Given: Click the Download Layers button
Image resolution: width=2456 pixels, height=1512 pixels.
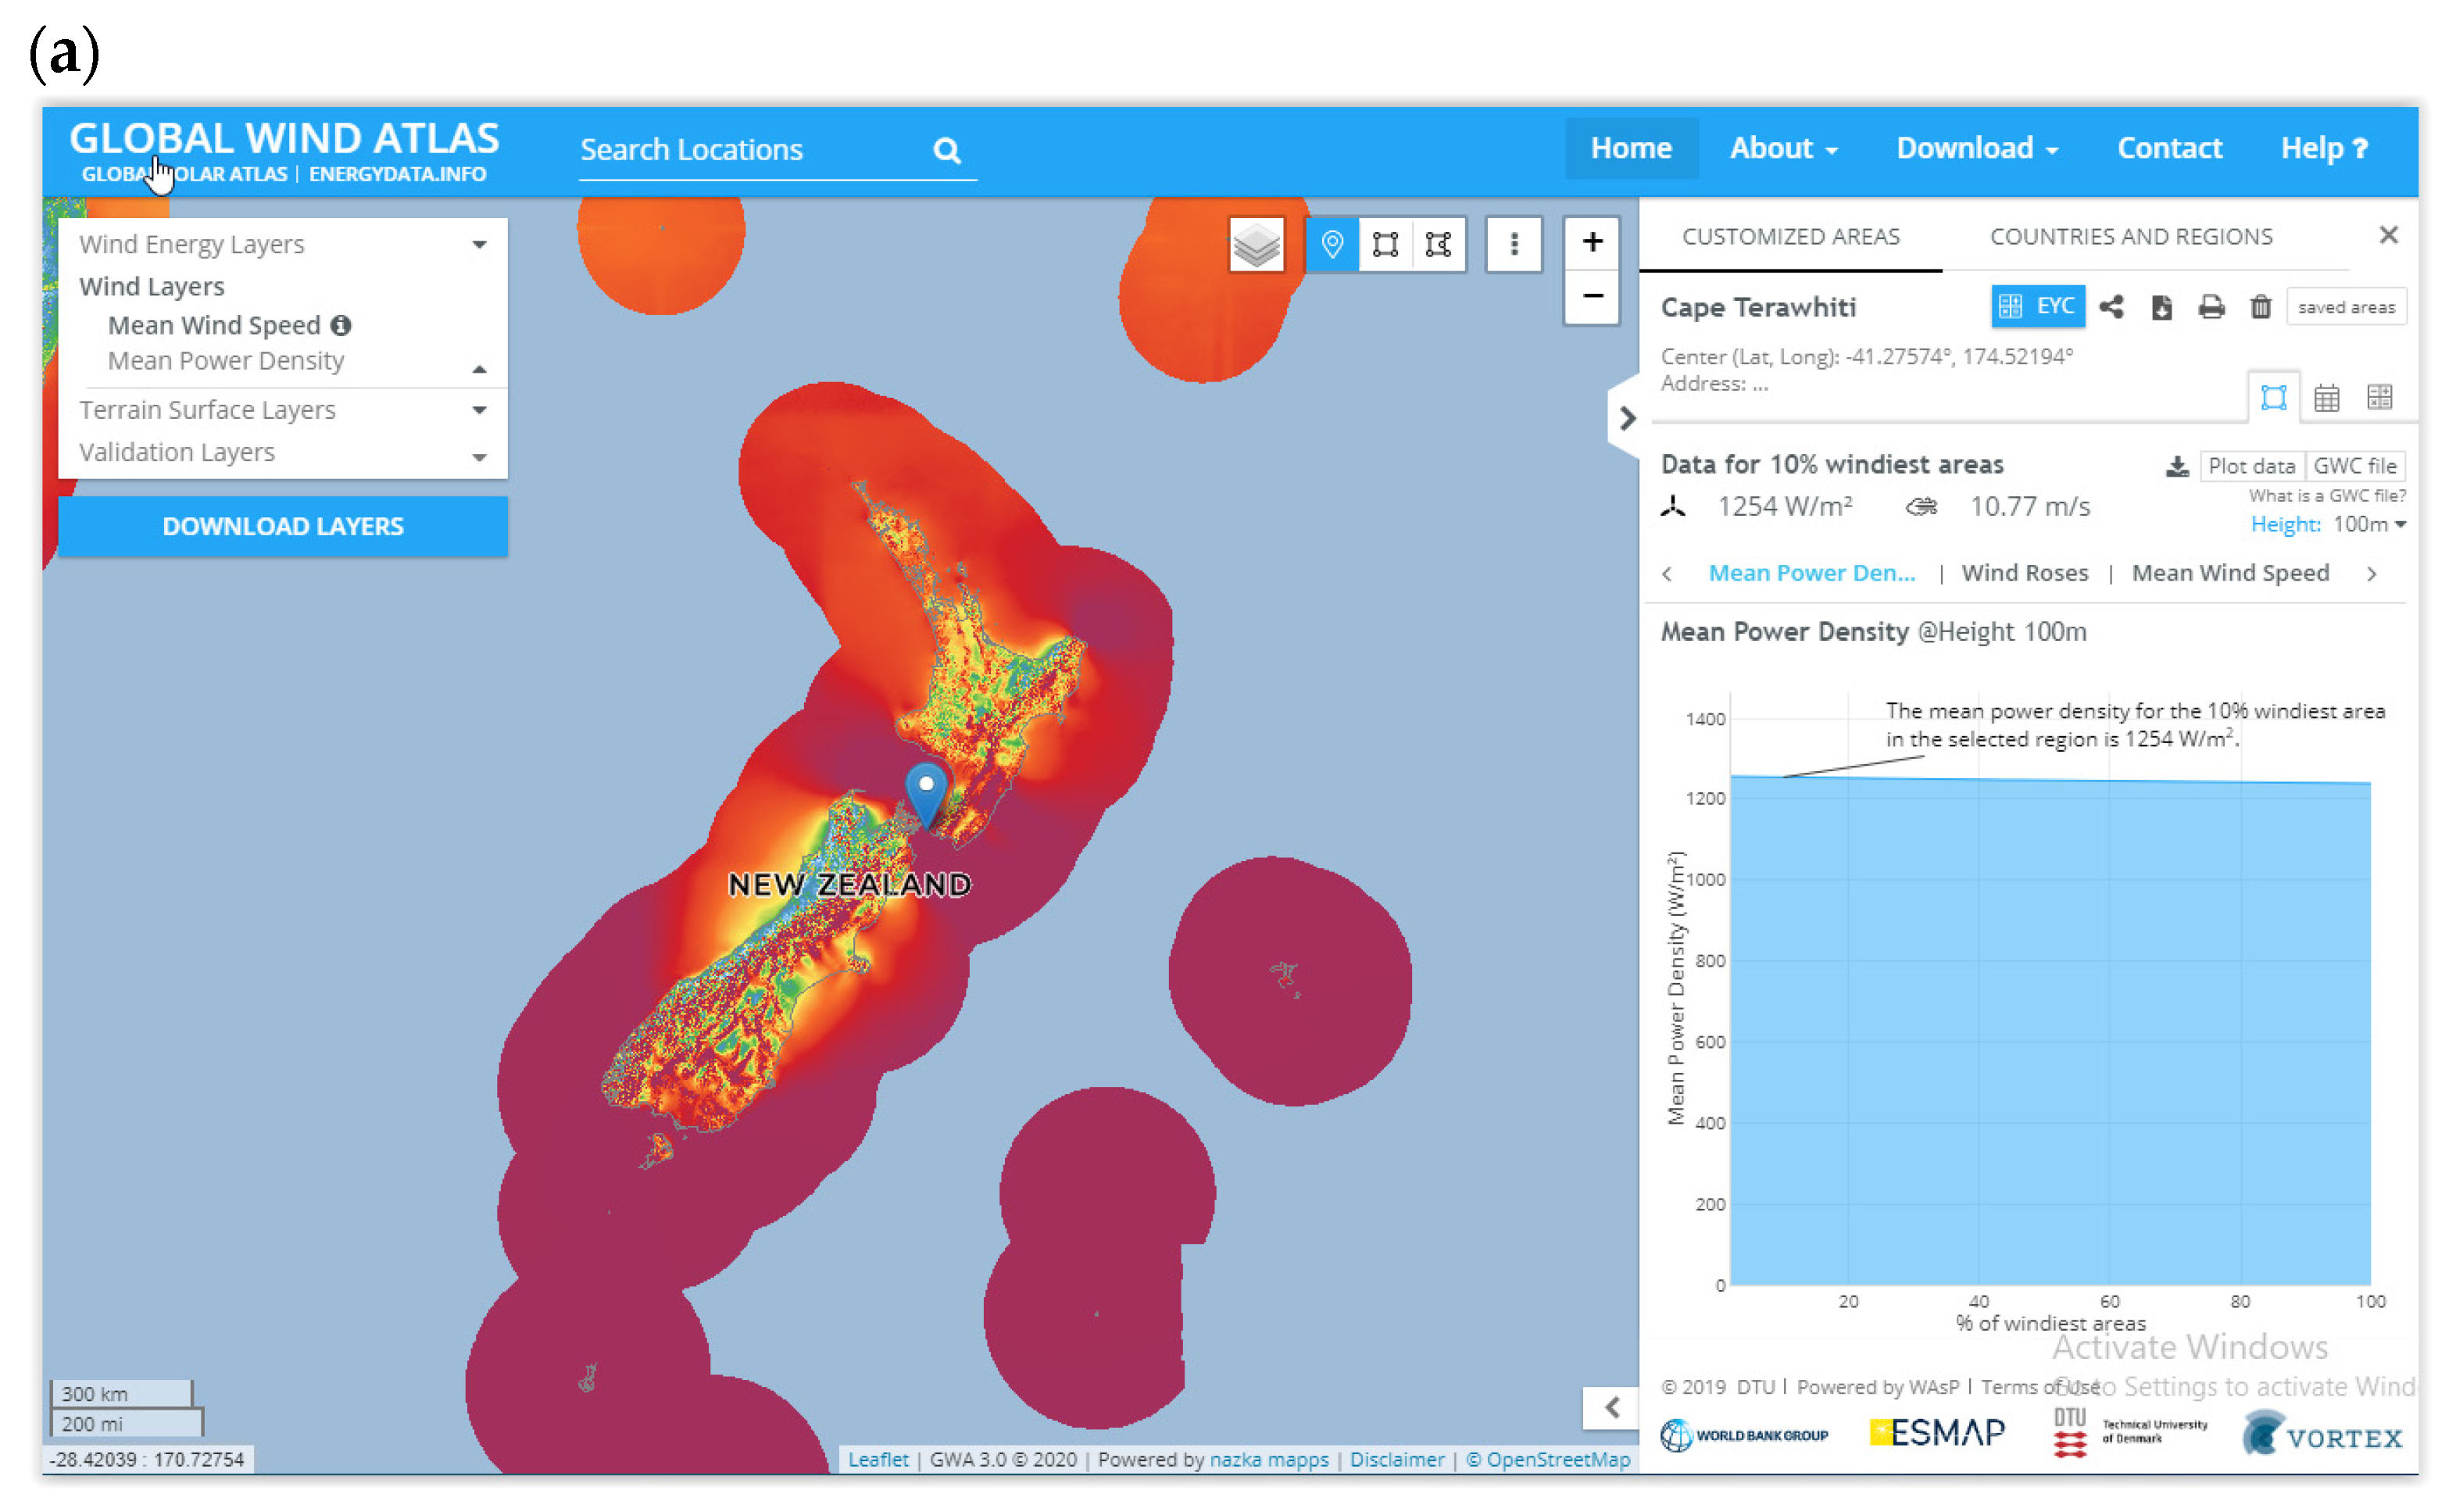Looking at the screenshot, I should (283, 526).
